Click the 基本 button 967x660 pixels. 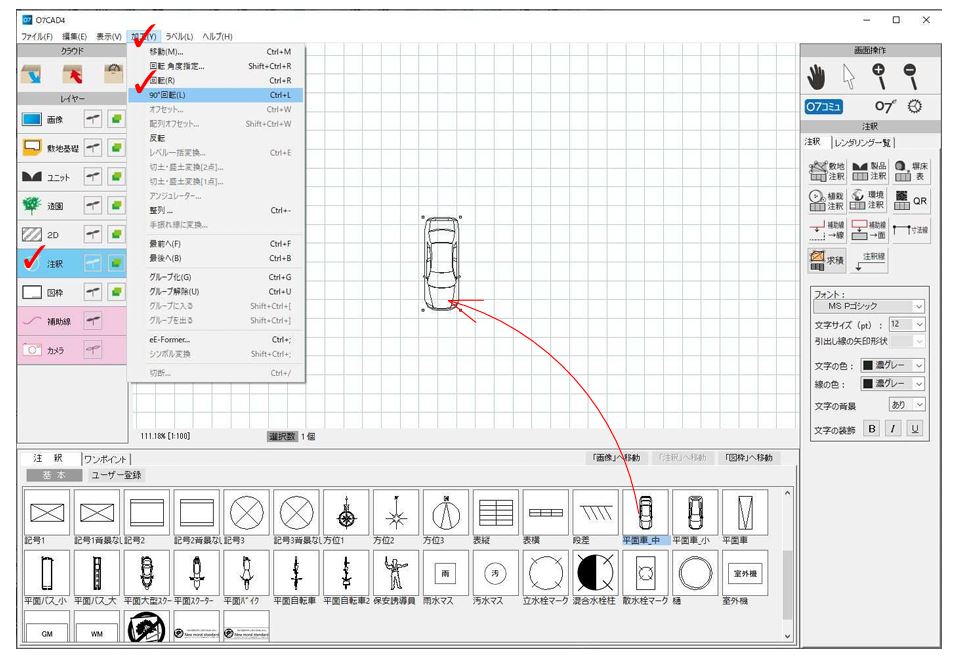click(54, 475)
